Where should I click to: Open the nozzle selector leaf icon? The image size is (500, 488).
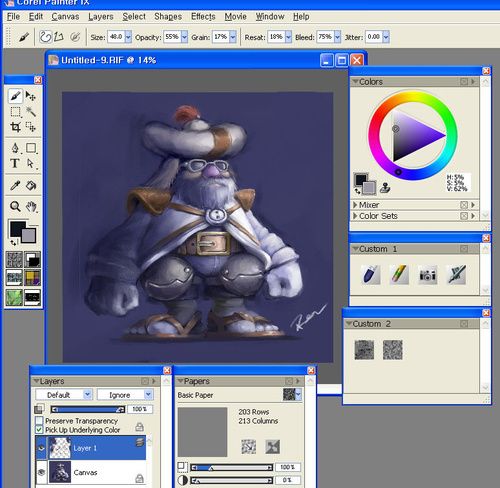pyautogui.click(x=14, y=297)
